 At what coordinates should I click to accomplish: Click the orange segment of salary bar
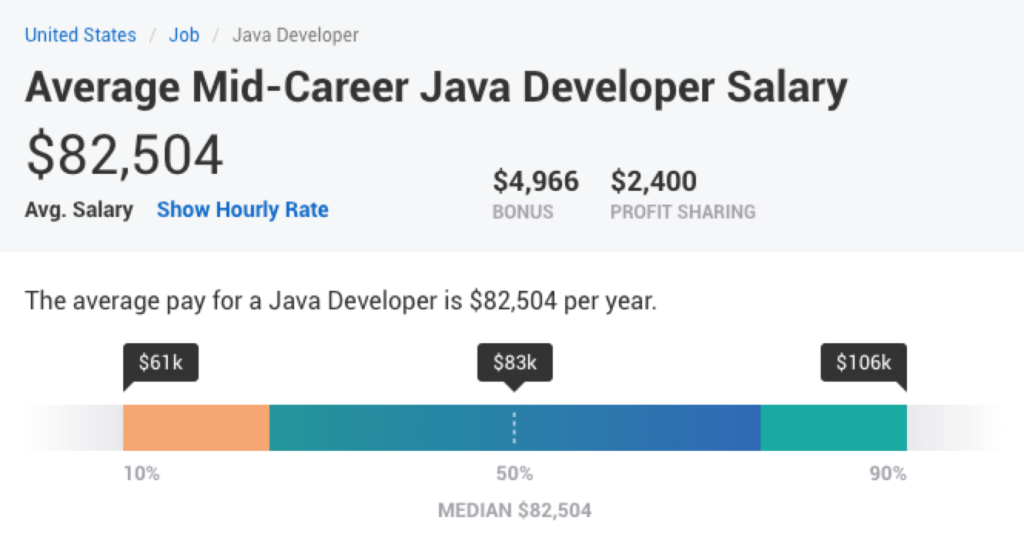pos(196,428)
